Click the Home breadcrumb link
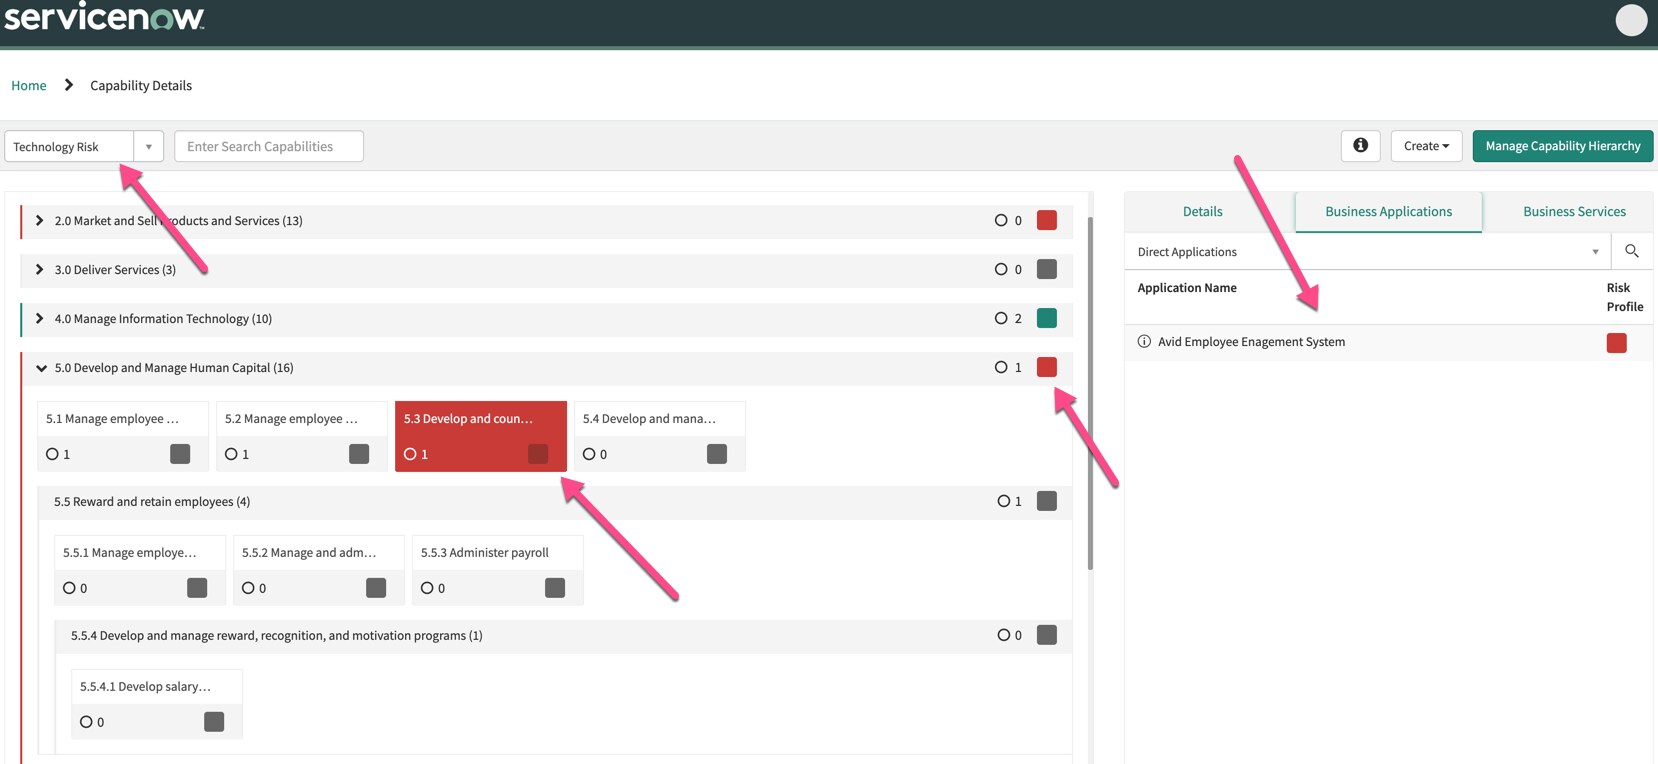 (x=29, y=85)
